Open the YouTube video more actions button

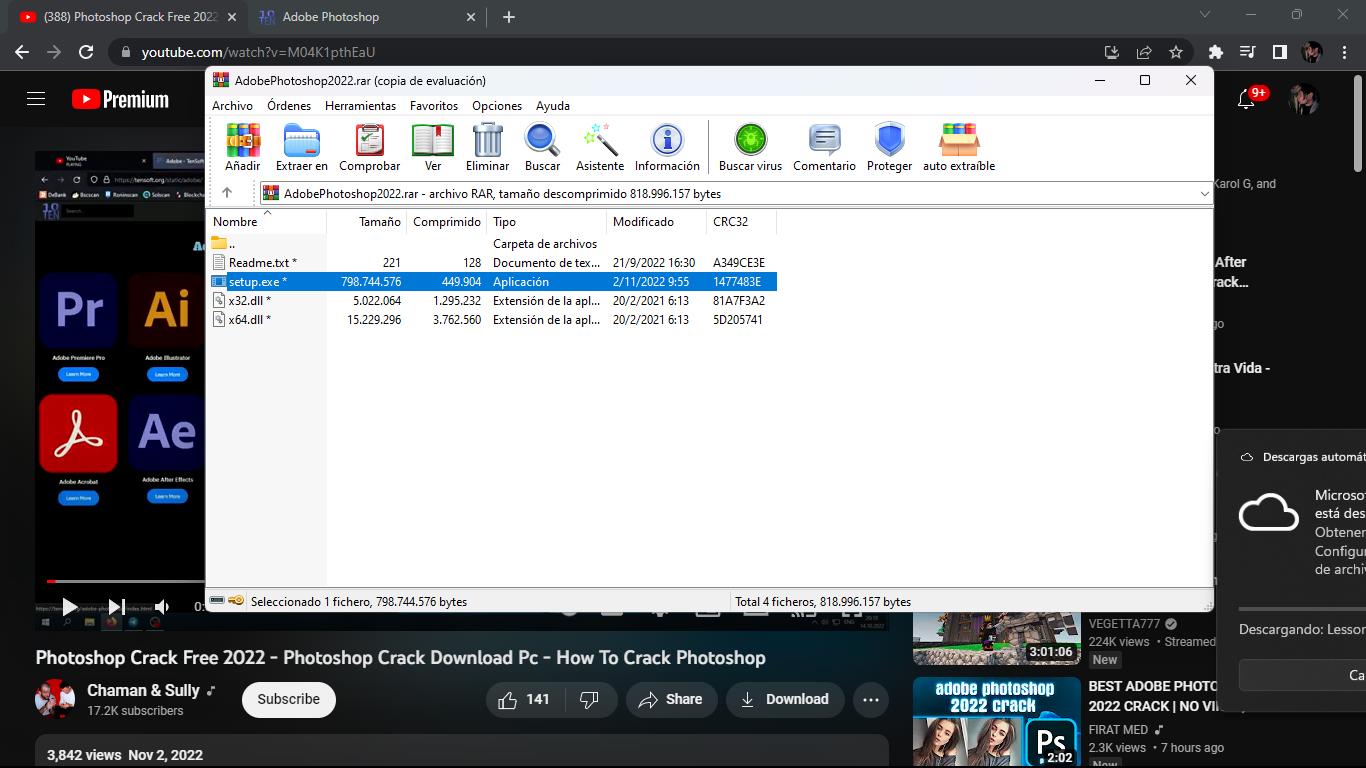click(871, 700)
